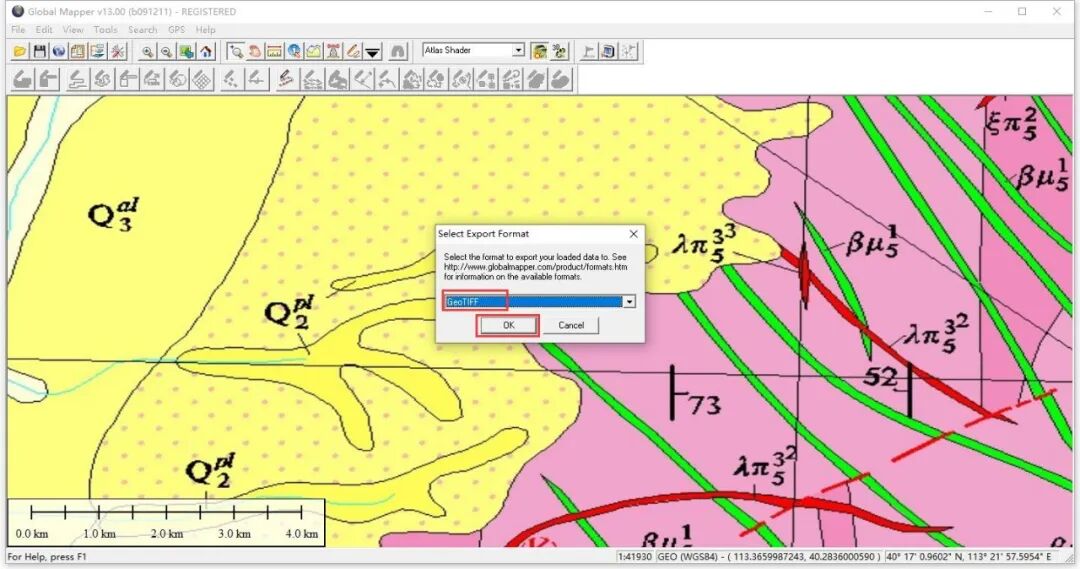
Task: Click the middle GPS toolbar icon
Action: point(608,51)
